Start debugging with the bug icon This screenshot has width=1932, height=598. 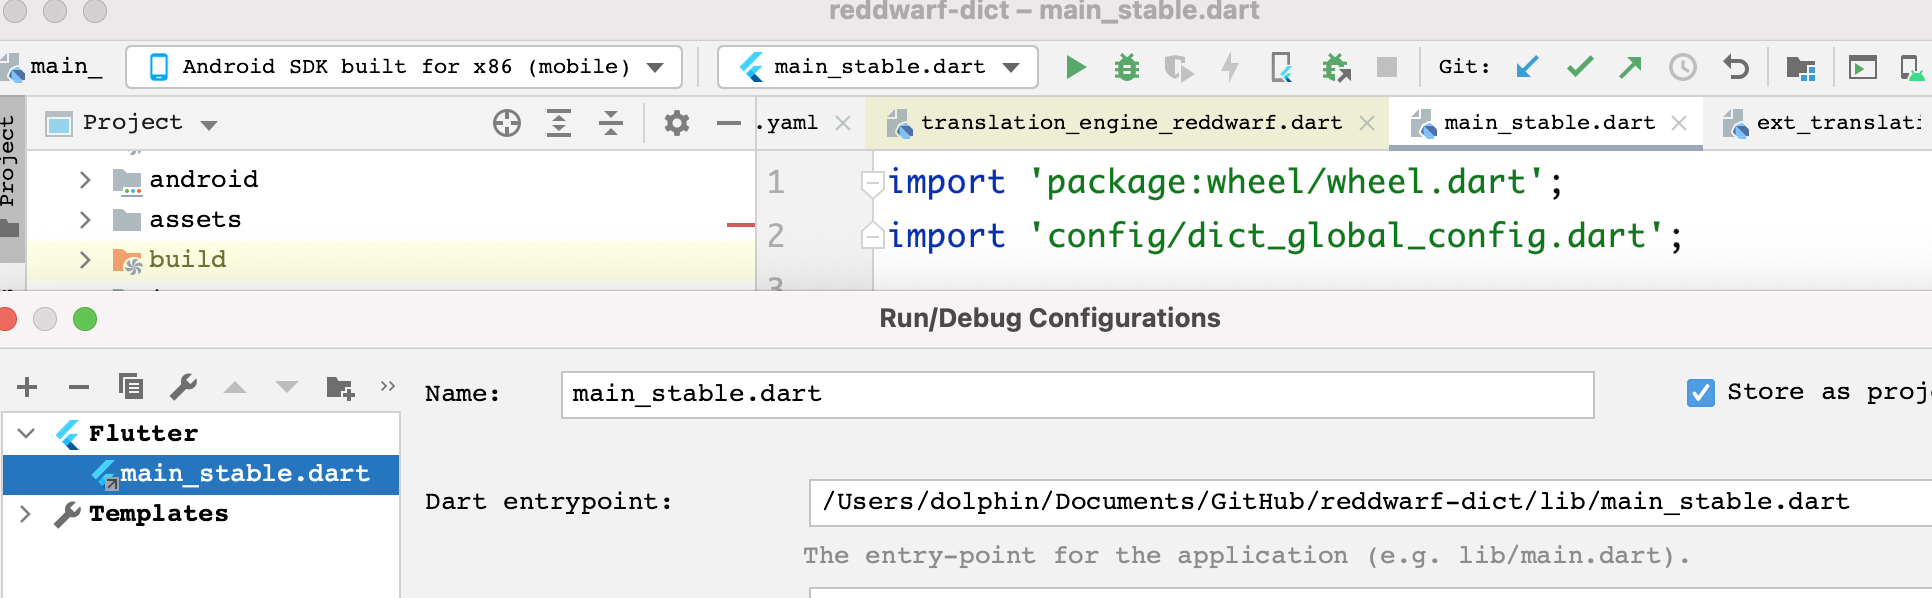click(1127, 67)
